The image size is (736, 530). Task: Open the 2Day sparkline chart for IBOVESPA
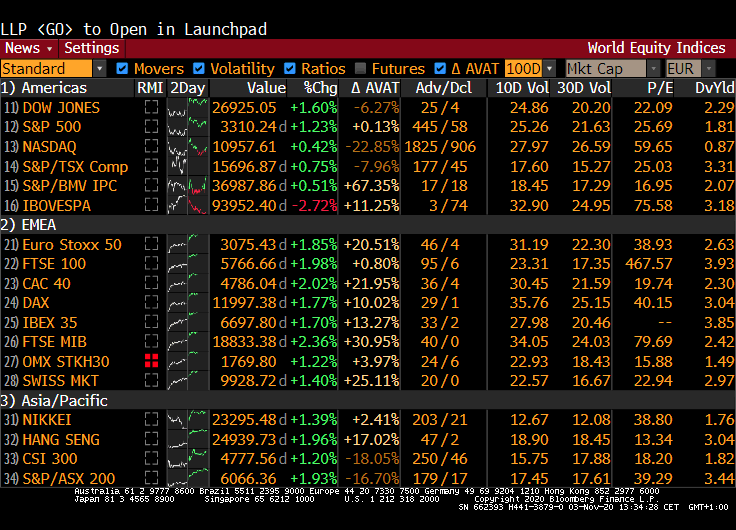(188, 205)
